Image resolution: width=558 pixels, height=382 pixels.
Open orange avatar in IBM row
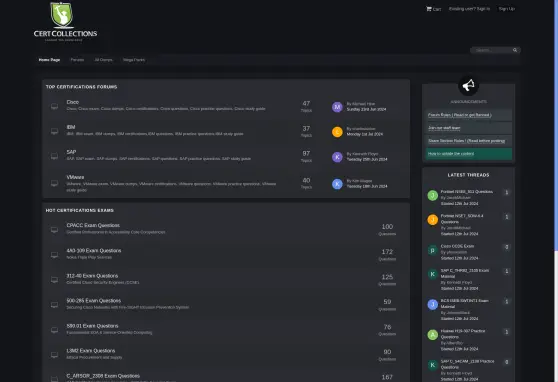(x=337, y=132)
